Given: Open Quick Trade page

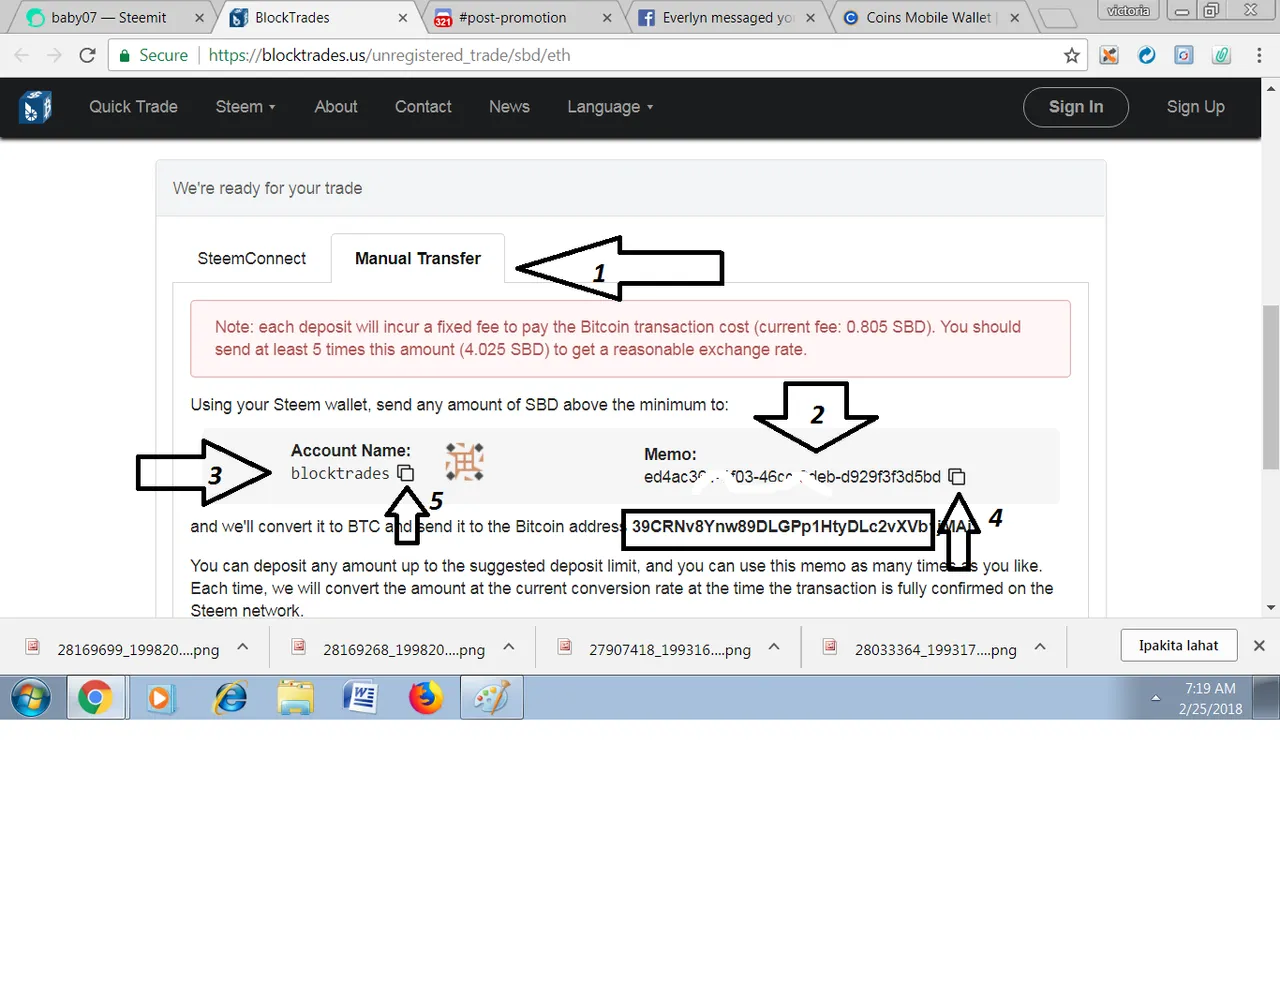Looking at the screenshot, I should click(133, 107).
